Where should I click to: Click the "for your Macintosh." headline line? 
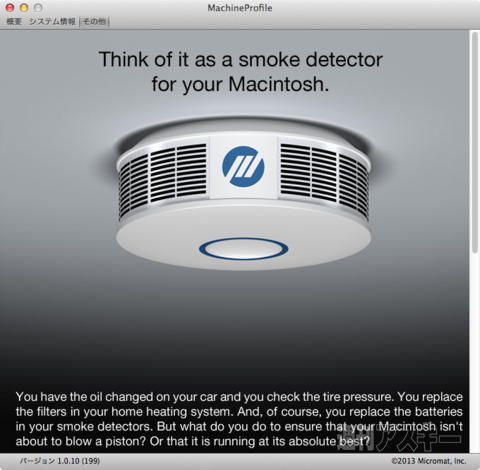[x=240, y=84]
